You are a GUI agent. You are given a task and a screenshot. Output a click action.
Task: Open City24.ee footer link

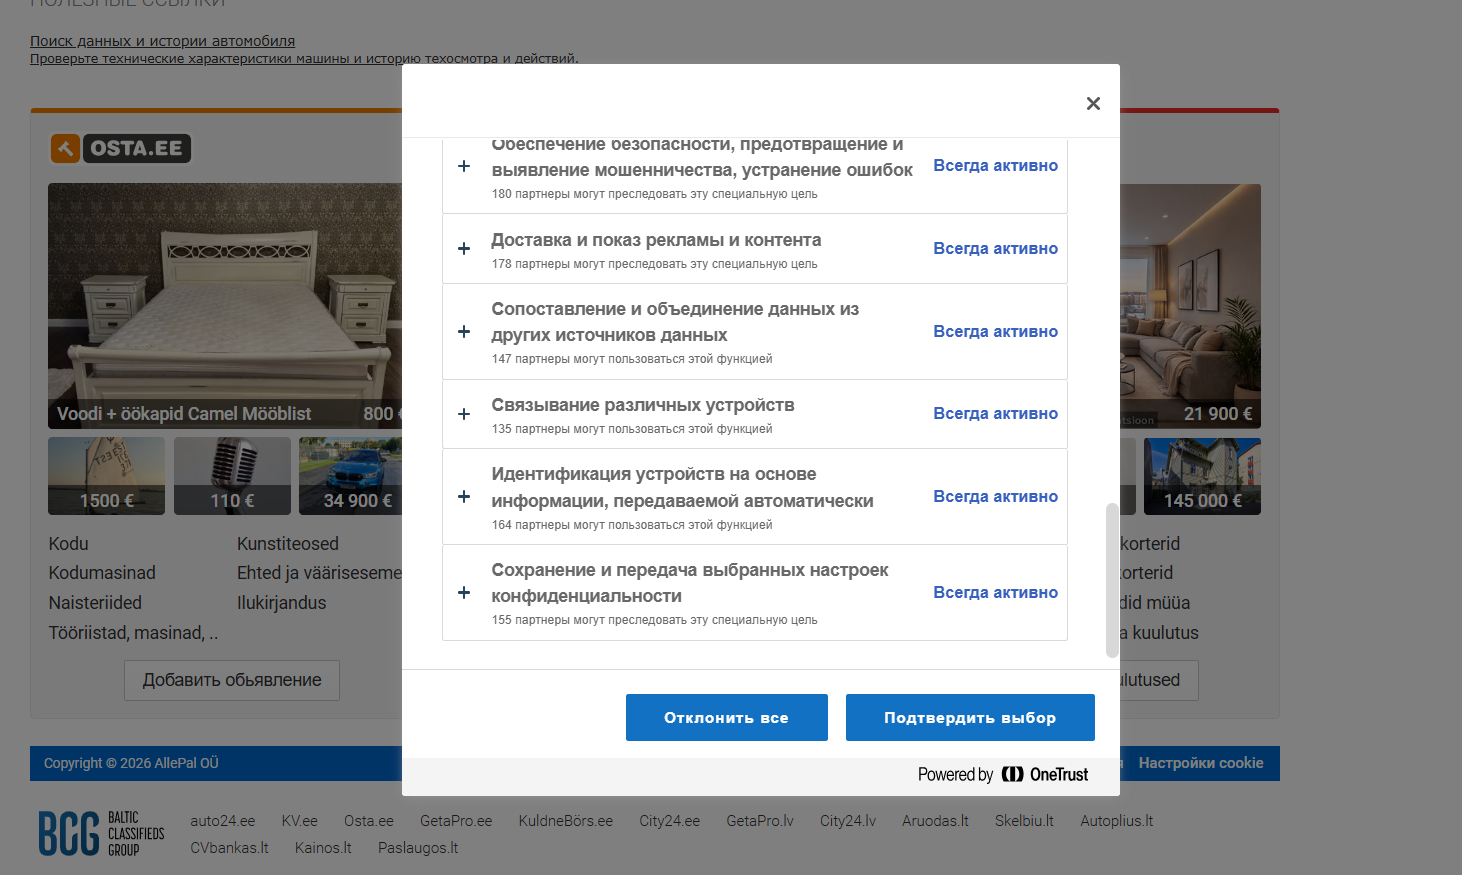[670, 821]
